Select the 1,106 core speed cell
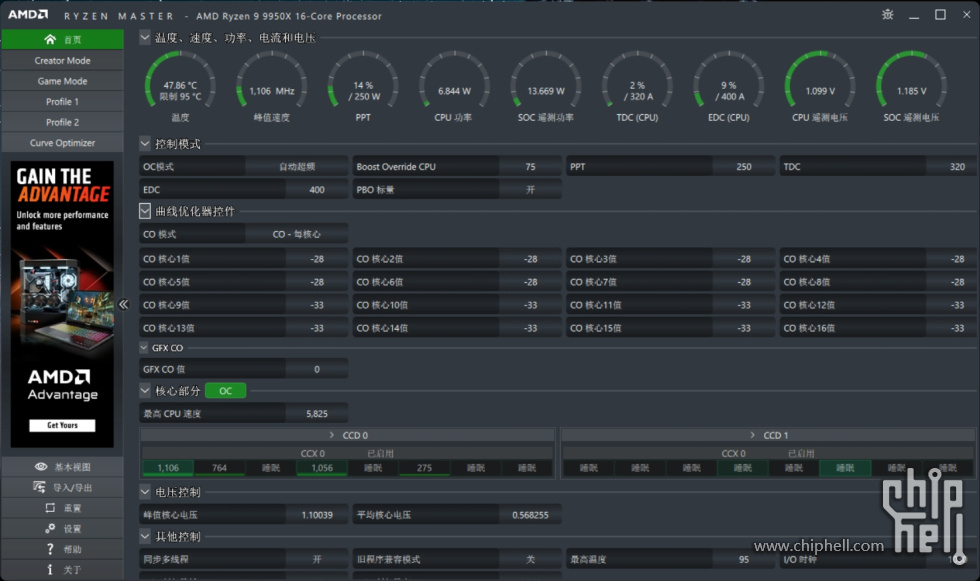This screenshot has width=980, height=581. [x=168, y=468]
